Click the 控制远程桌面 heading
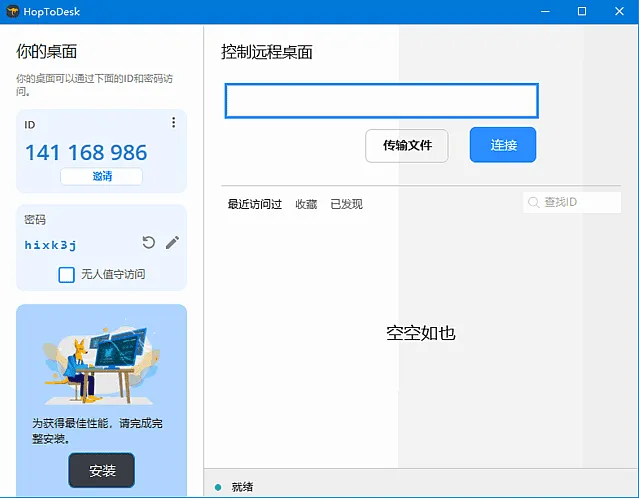 coord(267,52)
